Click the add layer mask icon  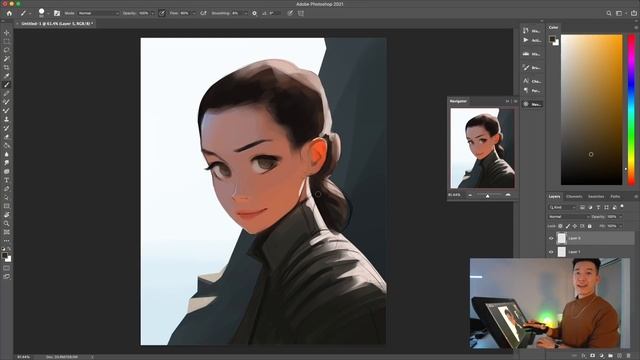pyautogui.click(x=593, y=356)
